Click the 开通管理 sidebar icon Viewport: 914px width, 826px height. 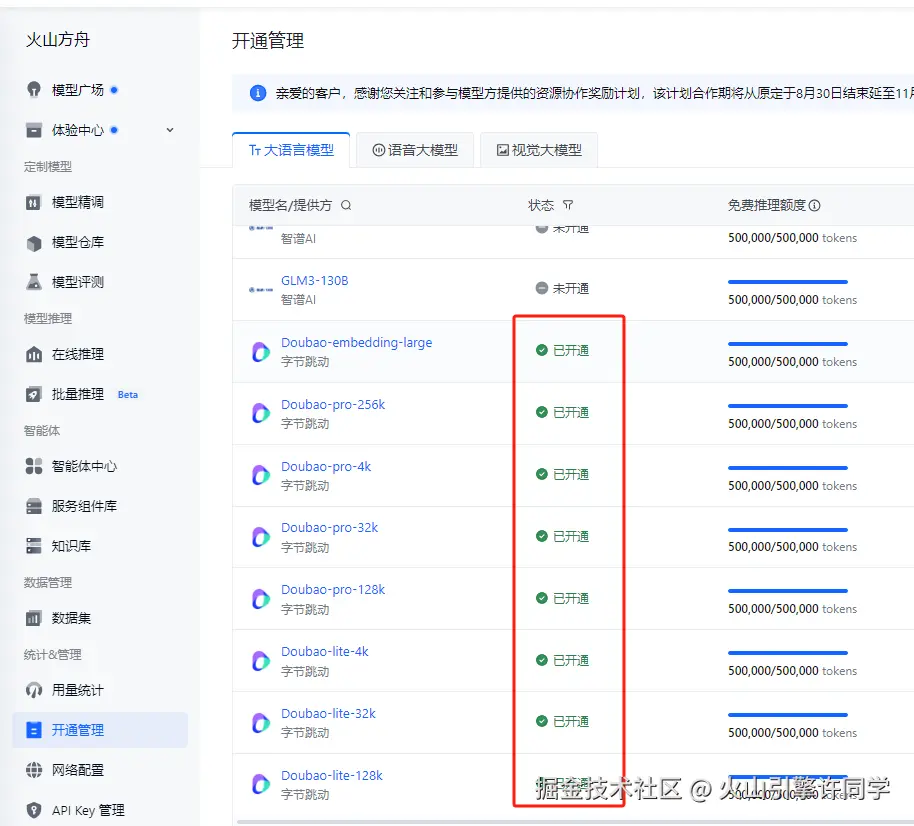point(34,730)
